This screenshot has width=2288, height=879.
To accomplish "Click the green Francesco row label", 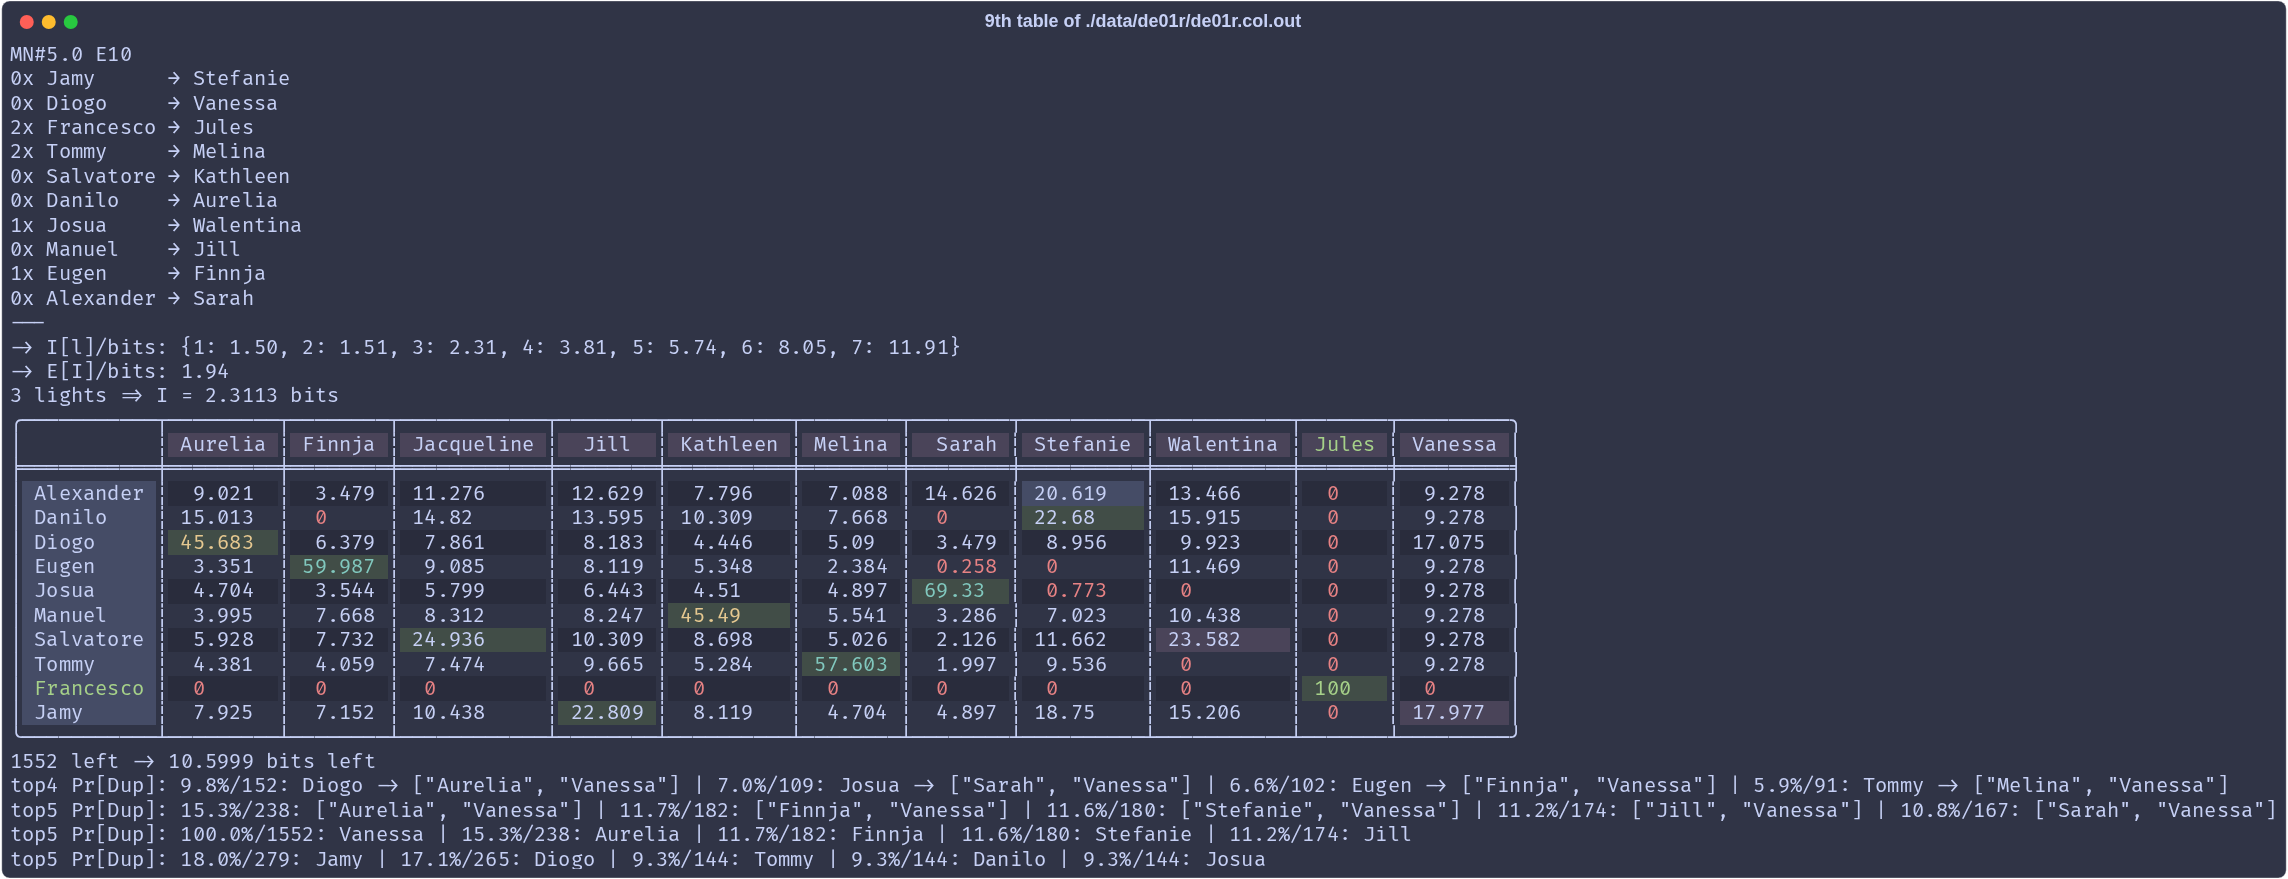I will point(89,688).
